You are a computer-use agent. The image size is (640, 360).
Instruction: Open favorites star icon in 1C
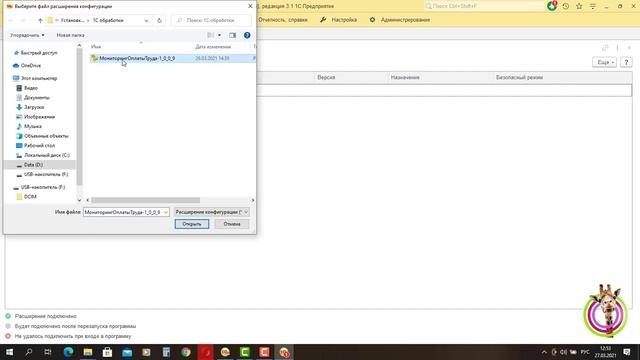click(579, 6)
